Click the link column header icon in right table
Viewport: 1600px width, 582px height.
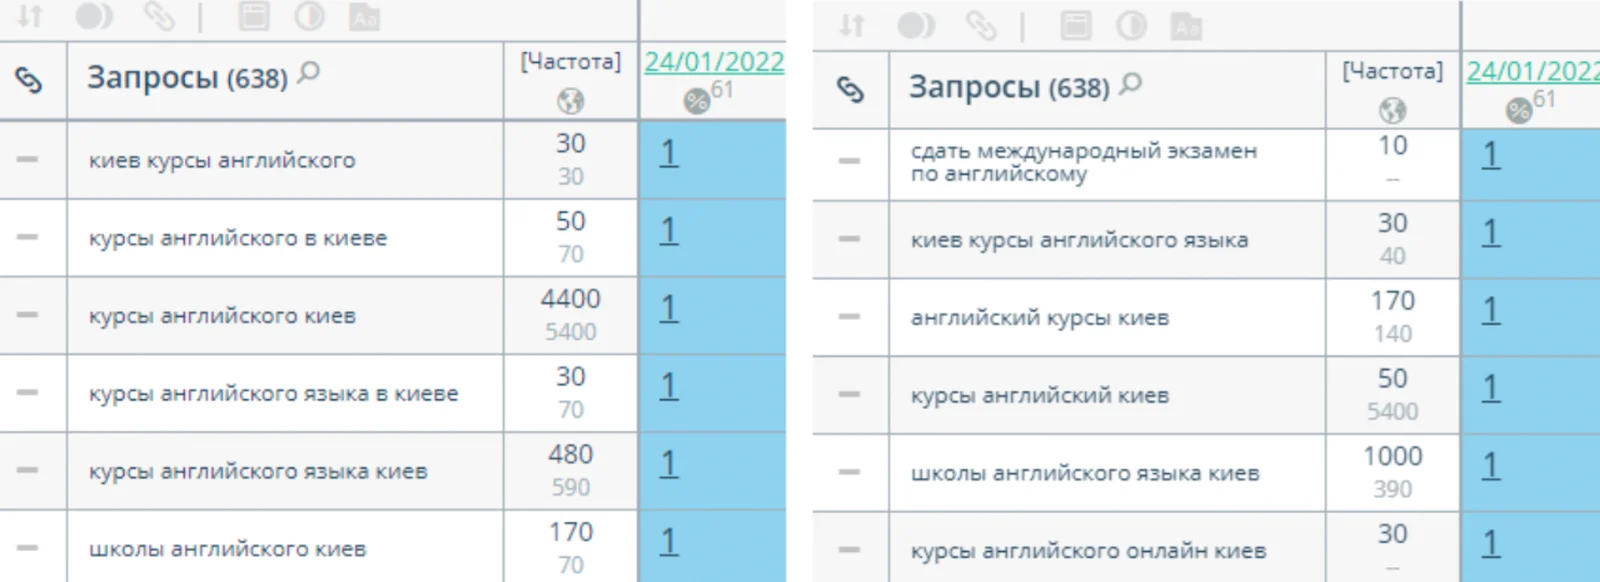[x=851, y=90]
